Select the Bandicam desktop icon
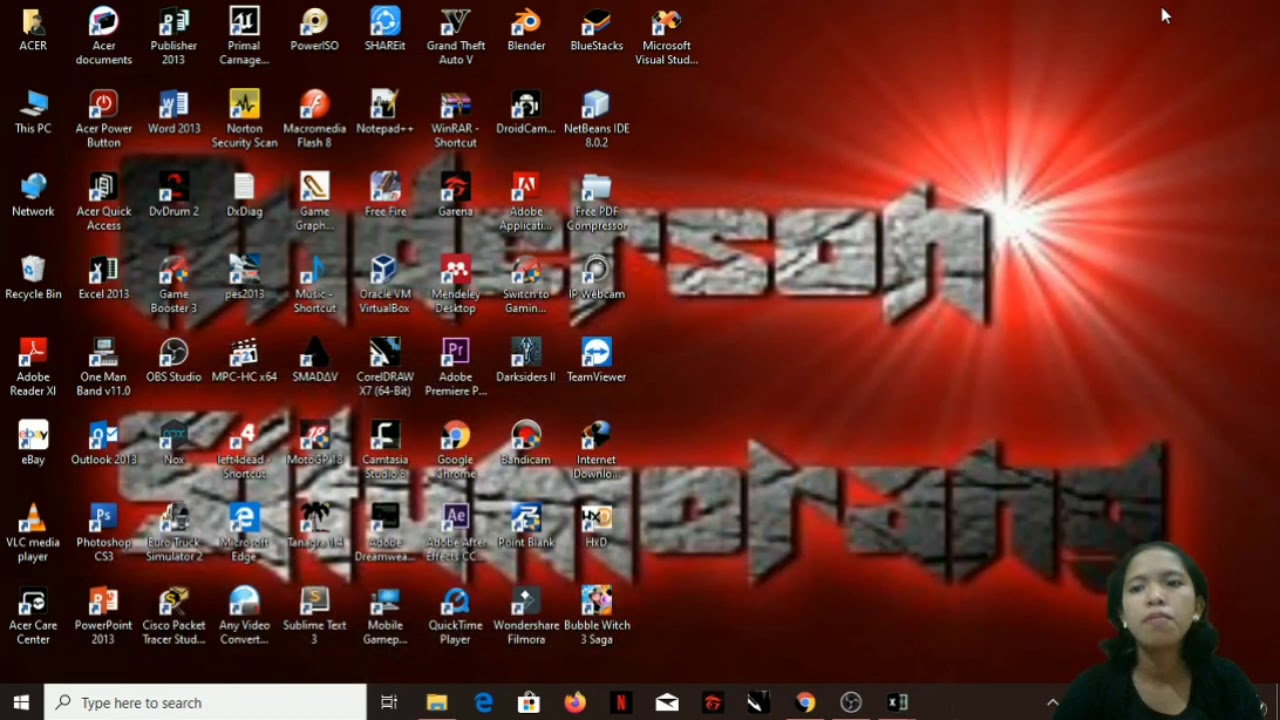 pos(526,443)
